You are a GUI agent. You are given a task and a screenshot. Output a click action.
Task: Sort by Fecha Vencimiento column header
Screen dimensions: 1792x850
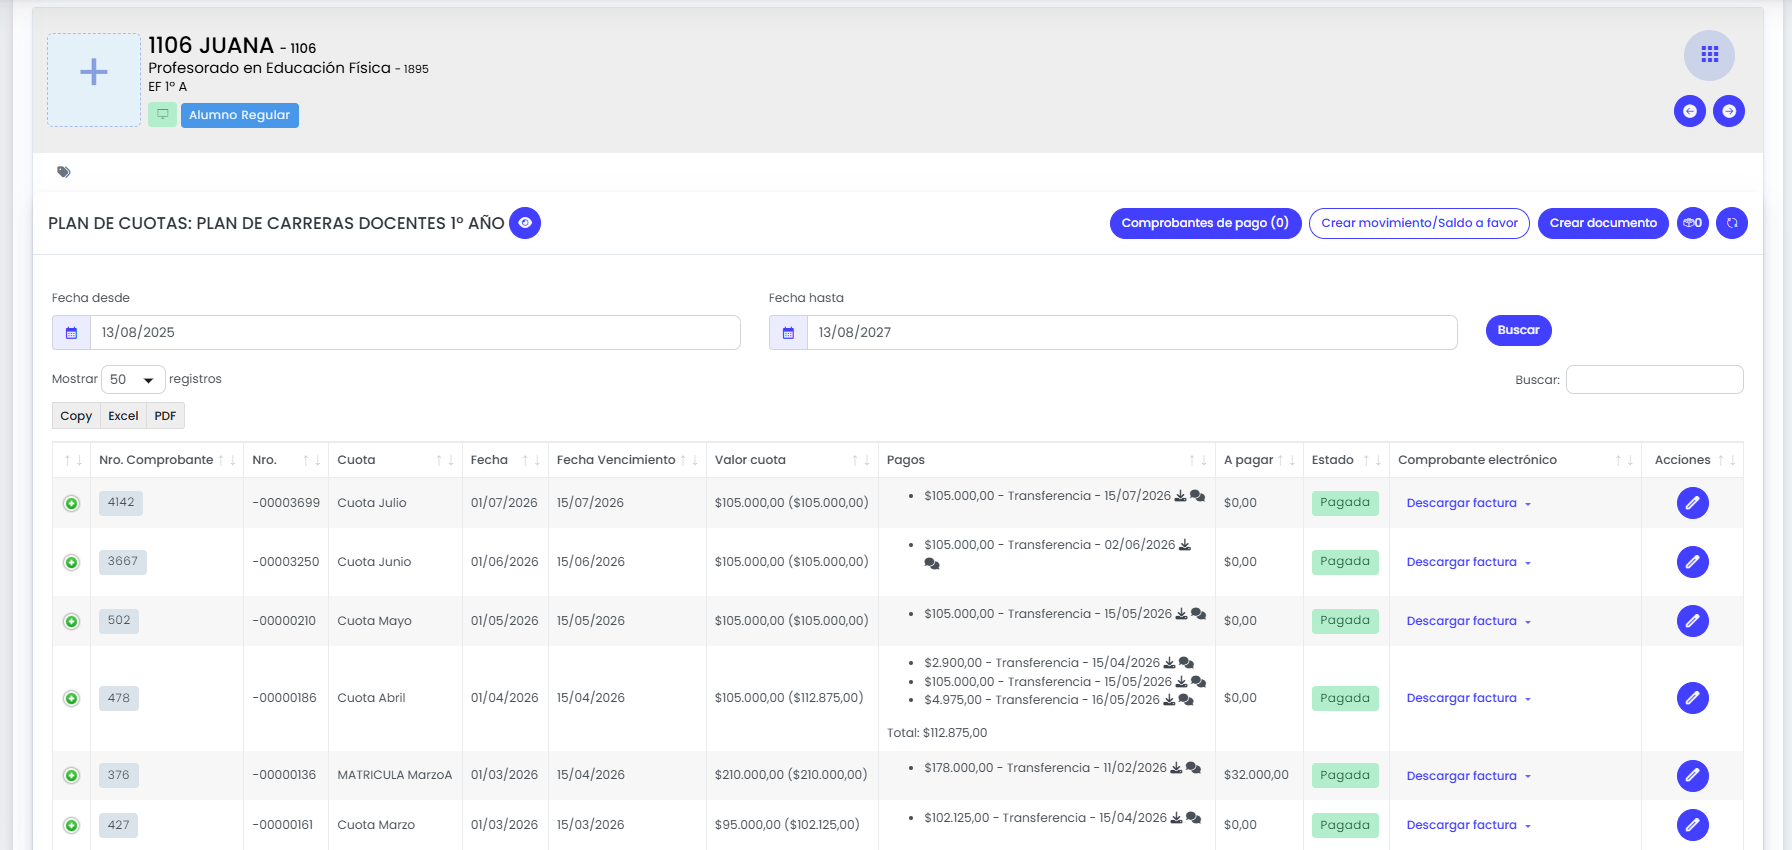(626, 460)
